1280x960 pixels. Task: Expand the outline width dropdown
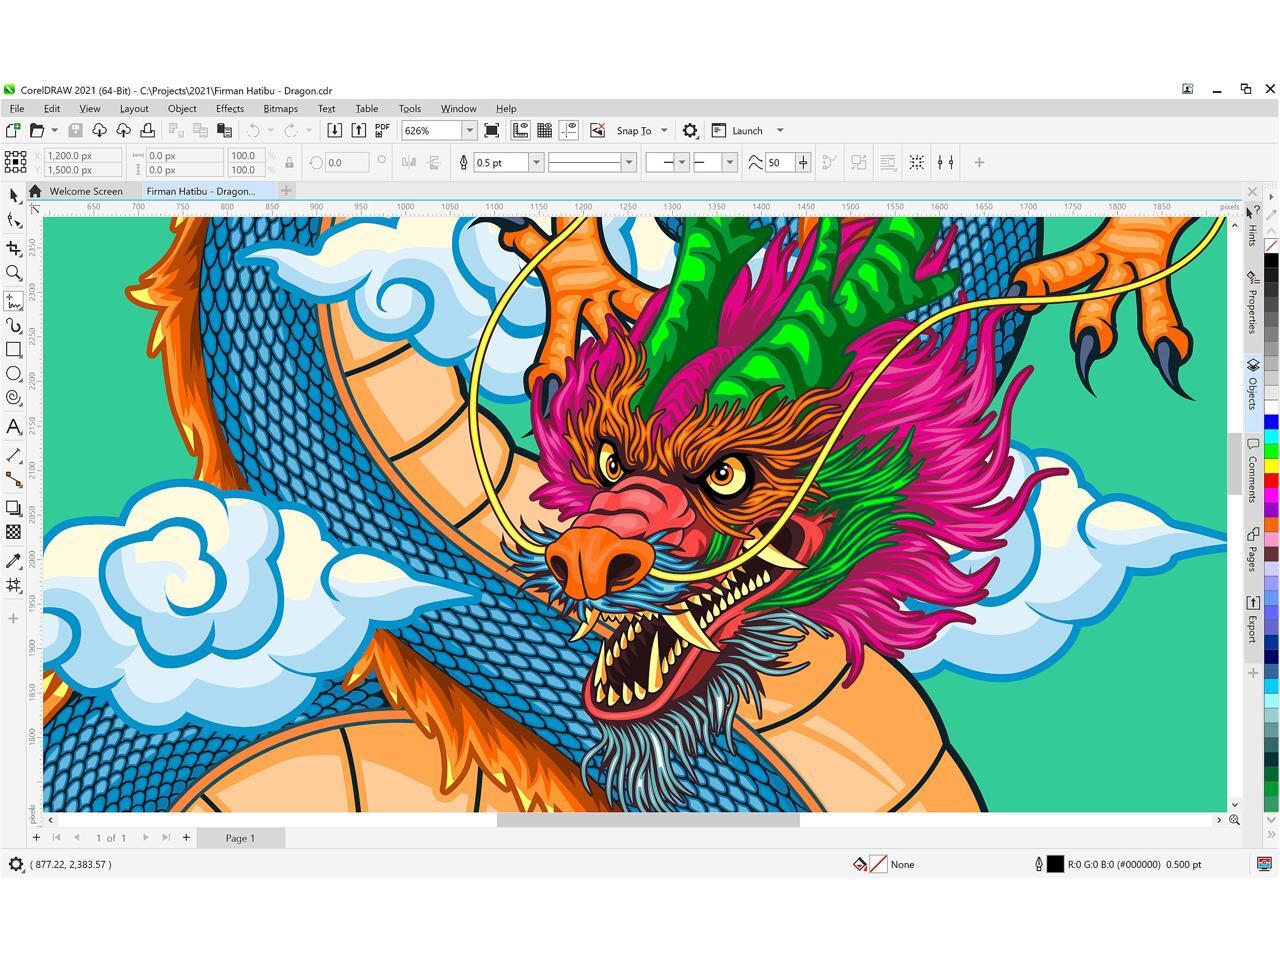point(536,162)
